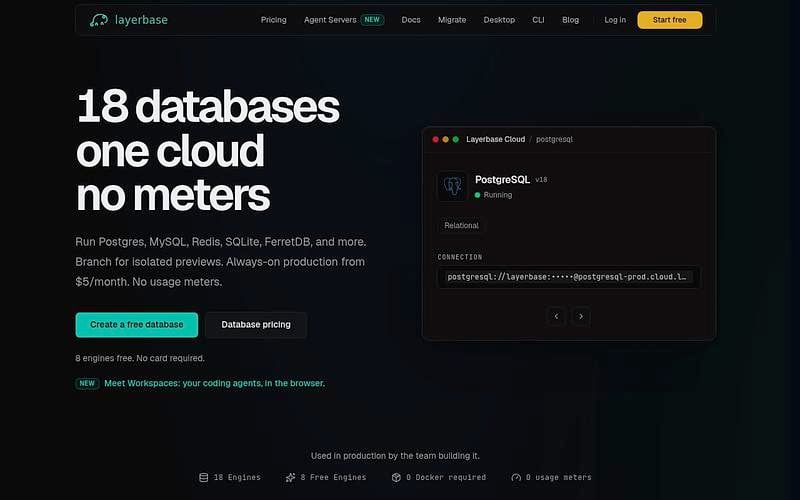Click the '18 databases' headline line
800x500 pixels.
click(208, 106)
